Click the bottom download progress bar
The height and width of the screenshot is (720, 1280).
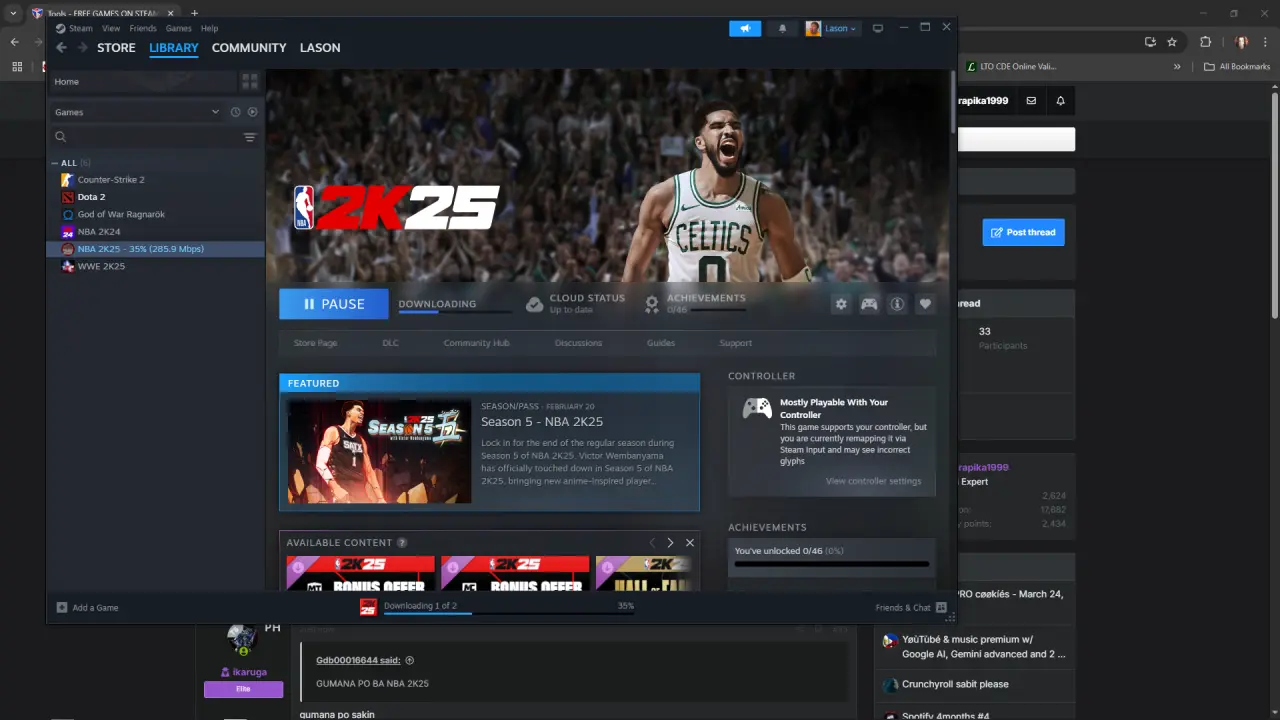click(509, 612)
